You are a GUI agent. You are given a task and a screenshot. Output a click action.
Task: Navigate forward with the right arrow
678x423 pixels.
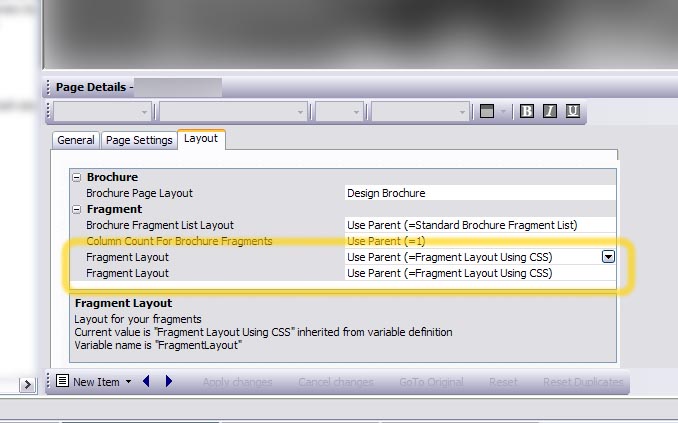[x=169, y=382]
